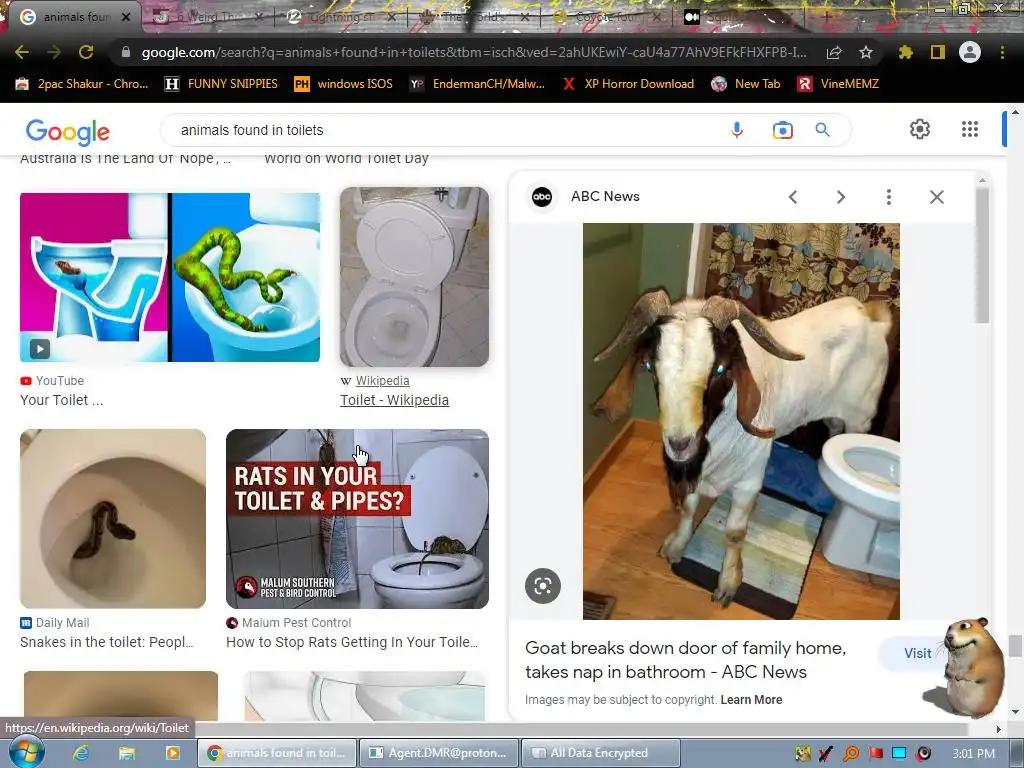
Task: Open Windows Explorer folder in taskbar
Action: point(127,753)
